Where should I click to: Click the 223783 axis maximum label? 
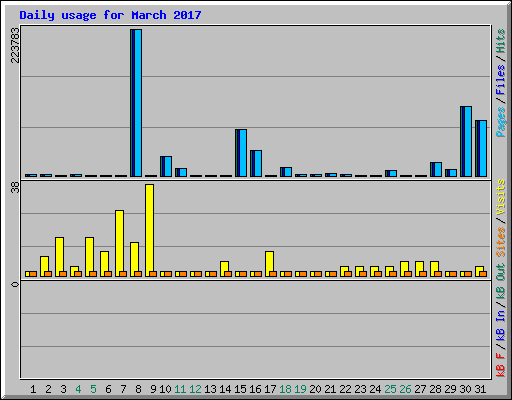(x=15, y=45)
